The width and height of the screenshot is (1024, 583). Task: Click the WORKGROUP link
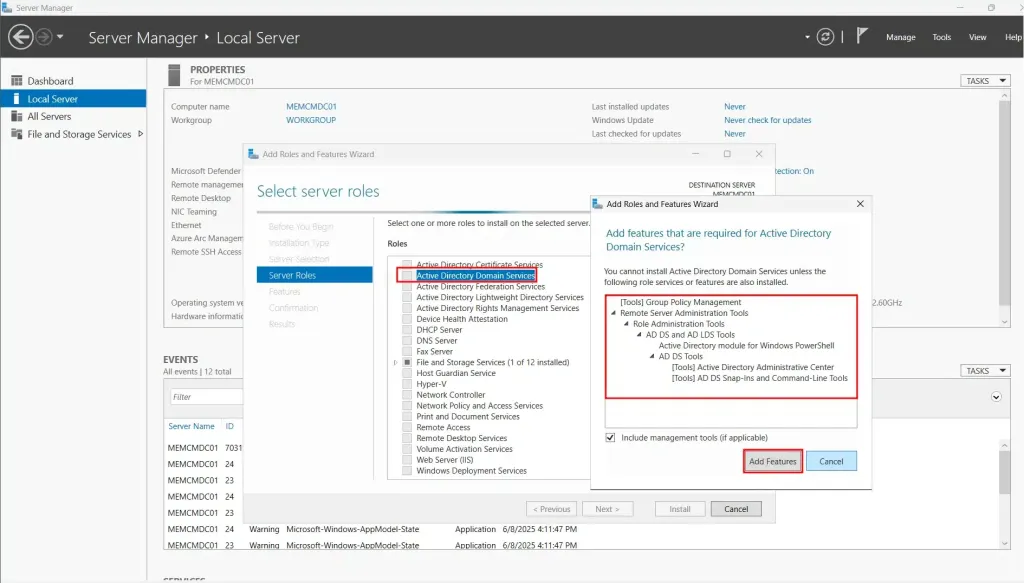pos(311,120)
